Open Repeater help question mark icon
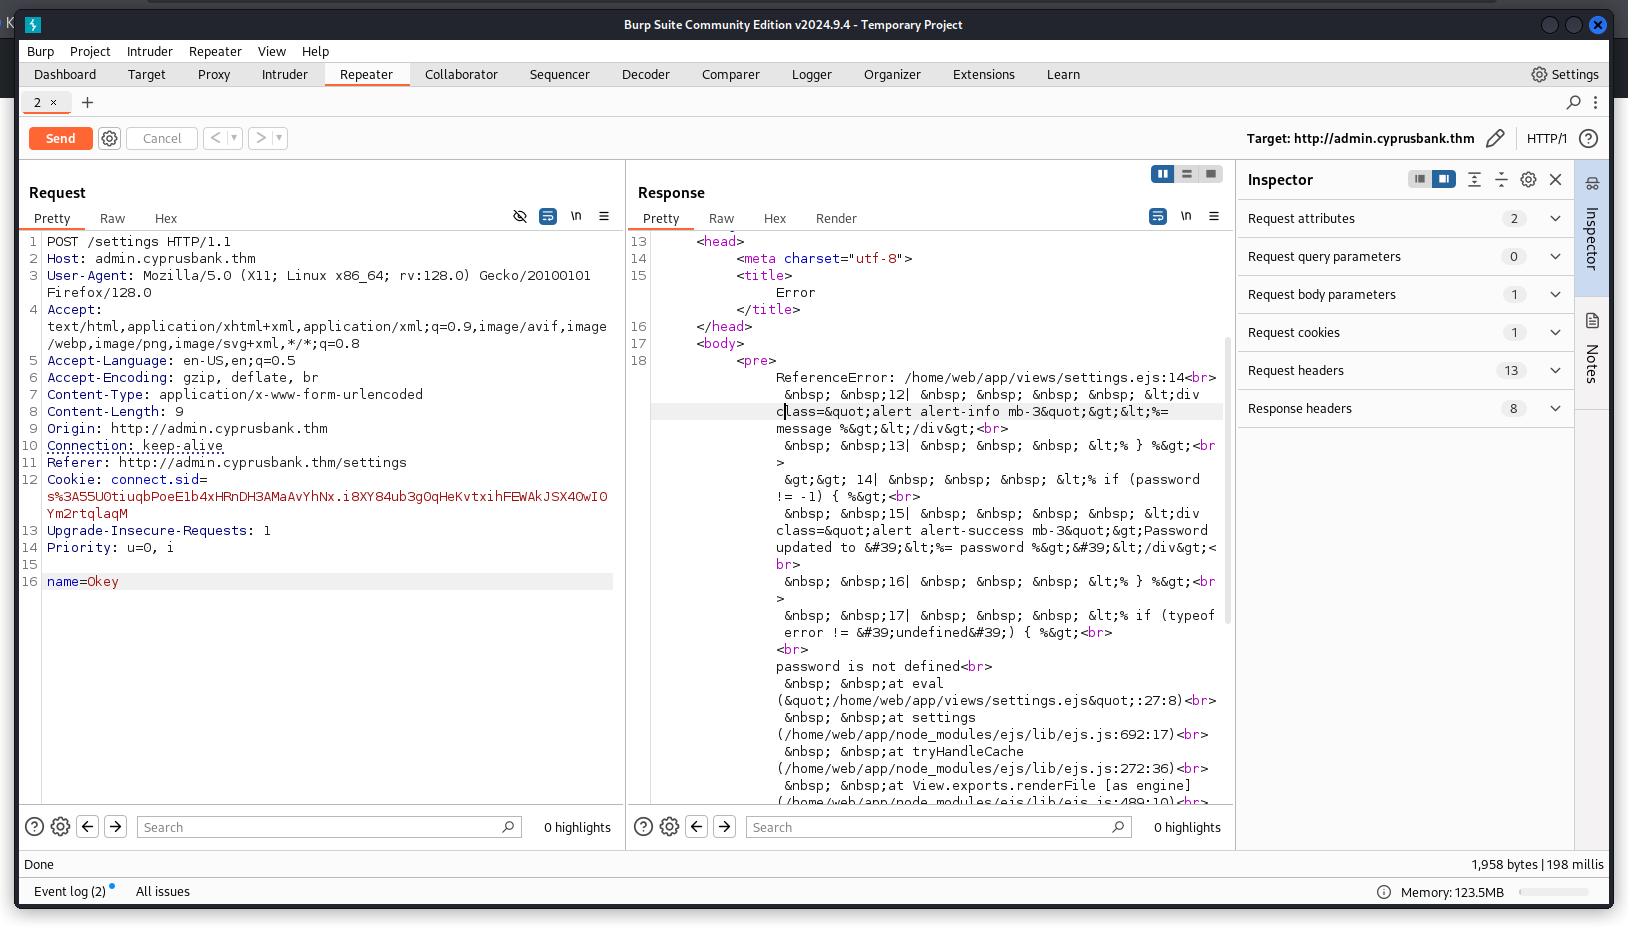1628x931 pixels. pos(1588,138)
